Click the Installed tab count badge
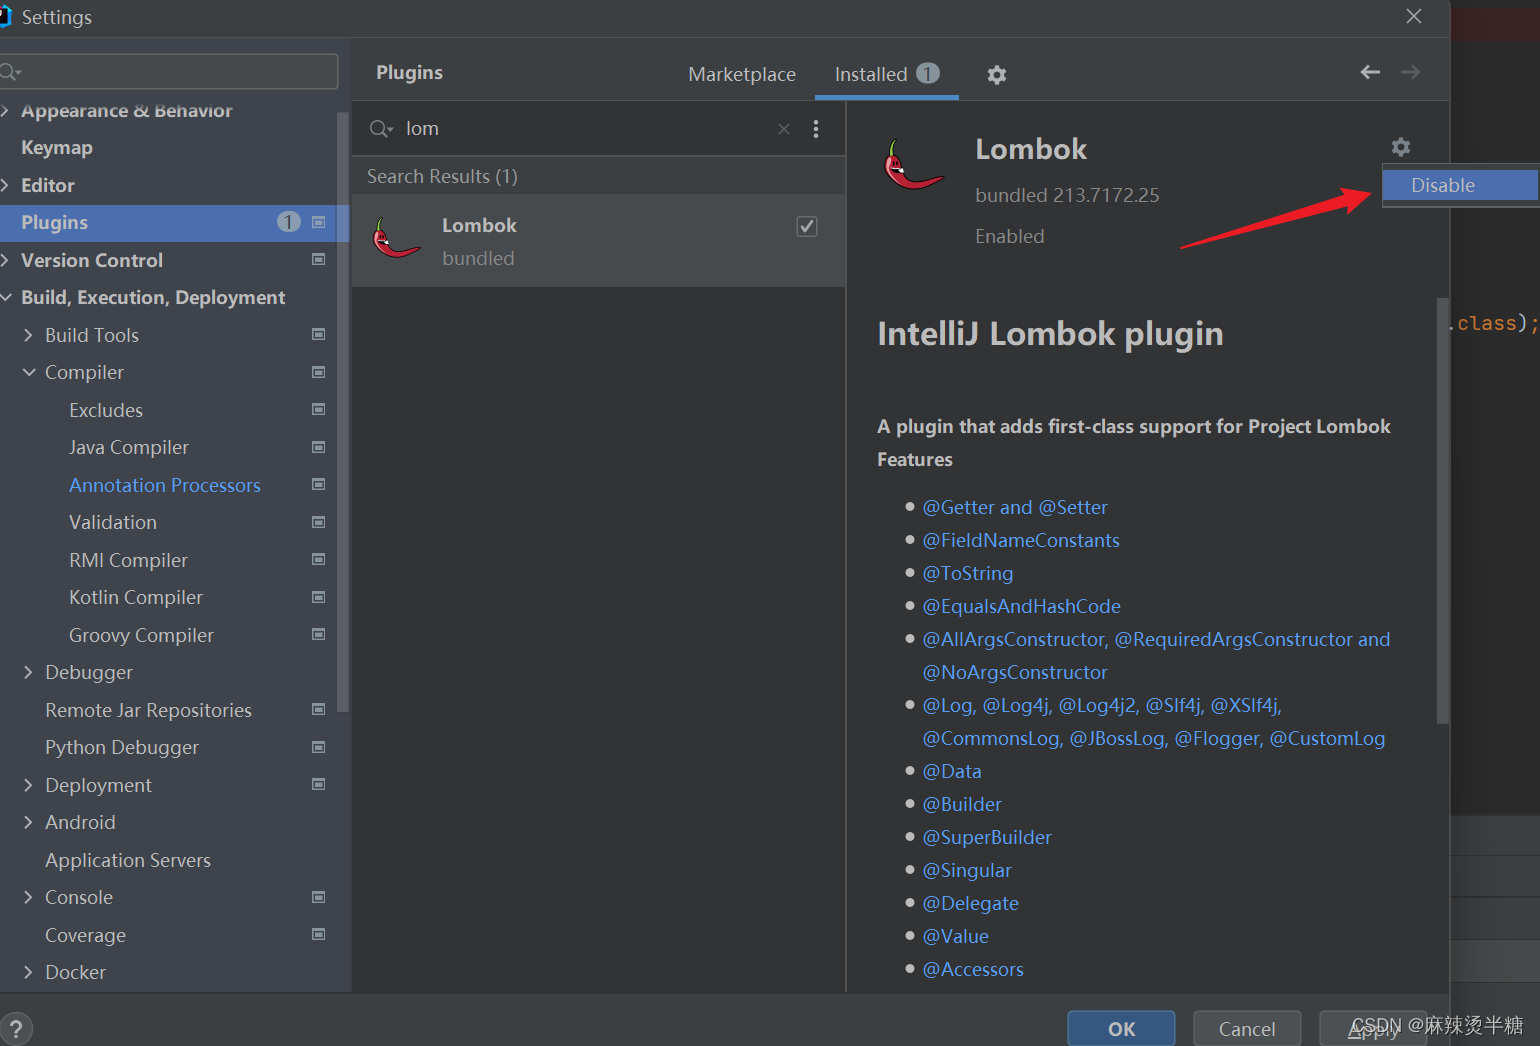Image resolution: width=1540 pixels, height=1046 pixels. tap(928, 73)
